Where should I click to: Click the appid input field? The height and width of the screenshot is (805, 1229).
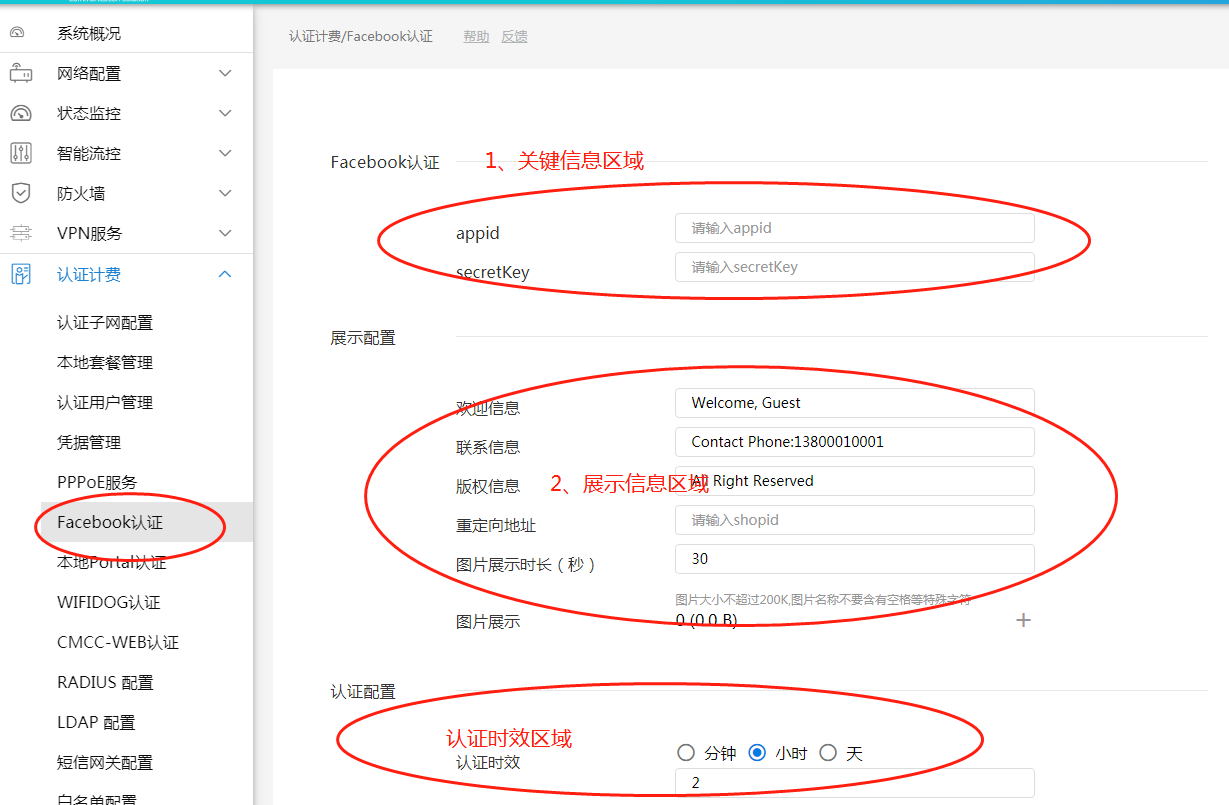[854, 228]
